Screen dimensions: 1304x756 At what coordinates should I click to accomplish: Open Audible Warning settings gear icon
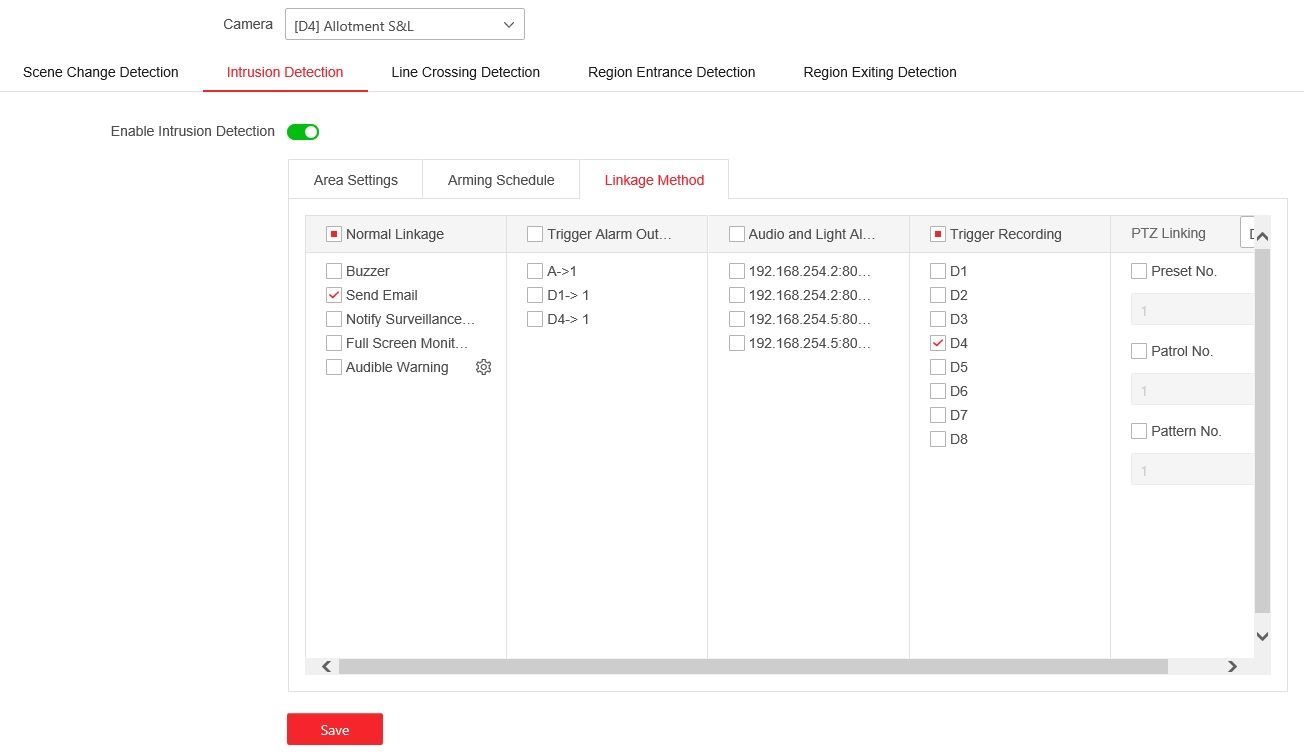click(x=484, y=367)
